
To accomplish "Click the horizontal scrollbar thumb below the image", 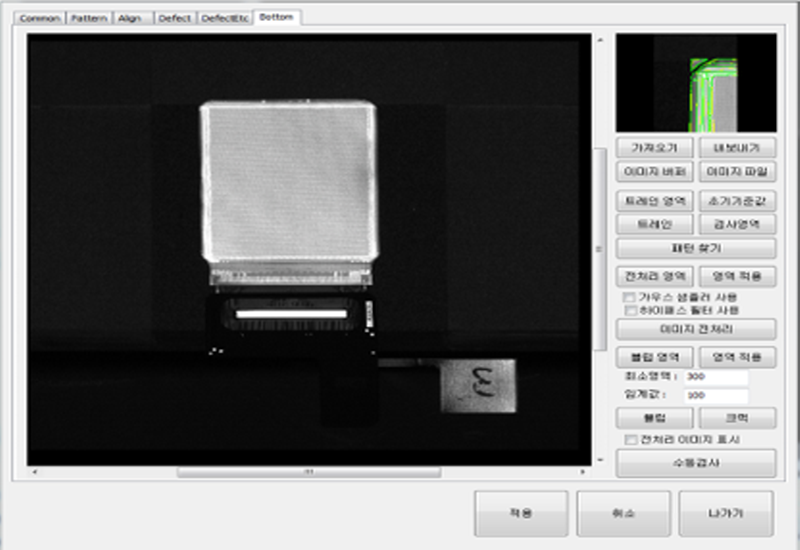I will (309, 471).
